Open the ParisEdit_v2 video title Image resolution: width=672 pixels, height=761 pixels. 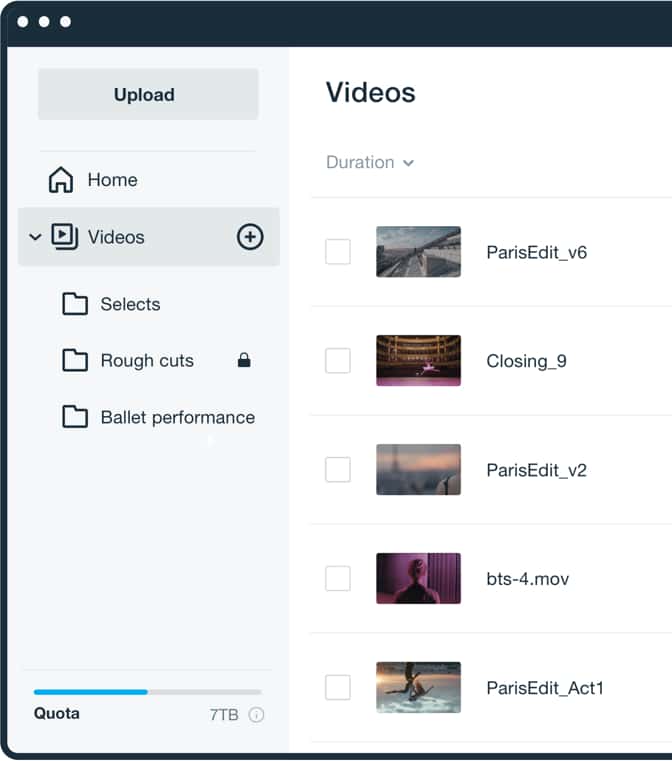537,470
